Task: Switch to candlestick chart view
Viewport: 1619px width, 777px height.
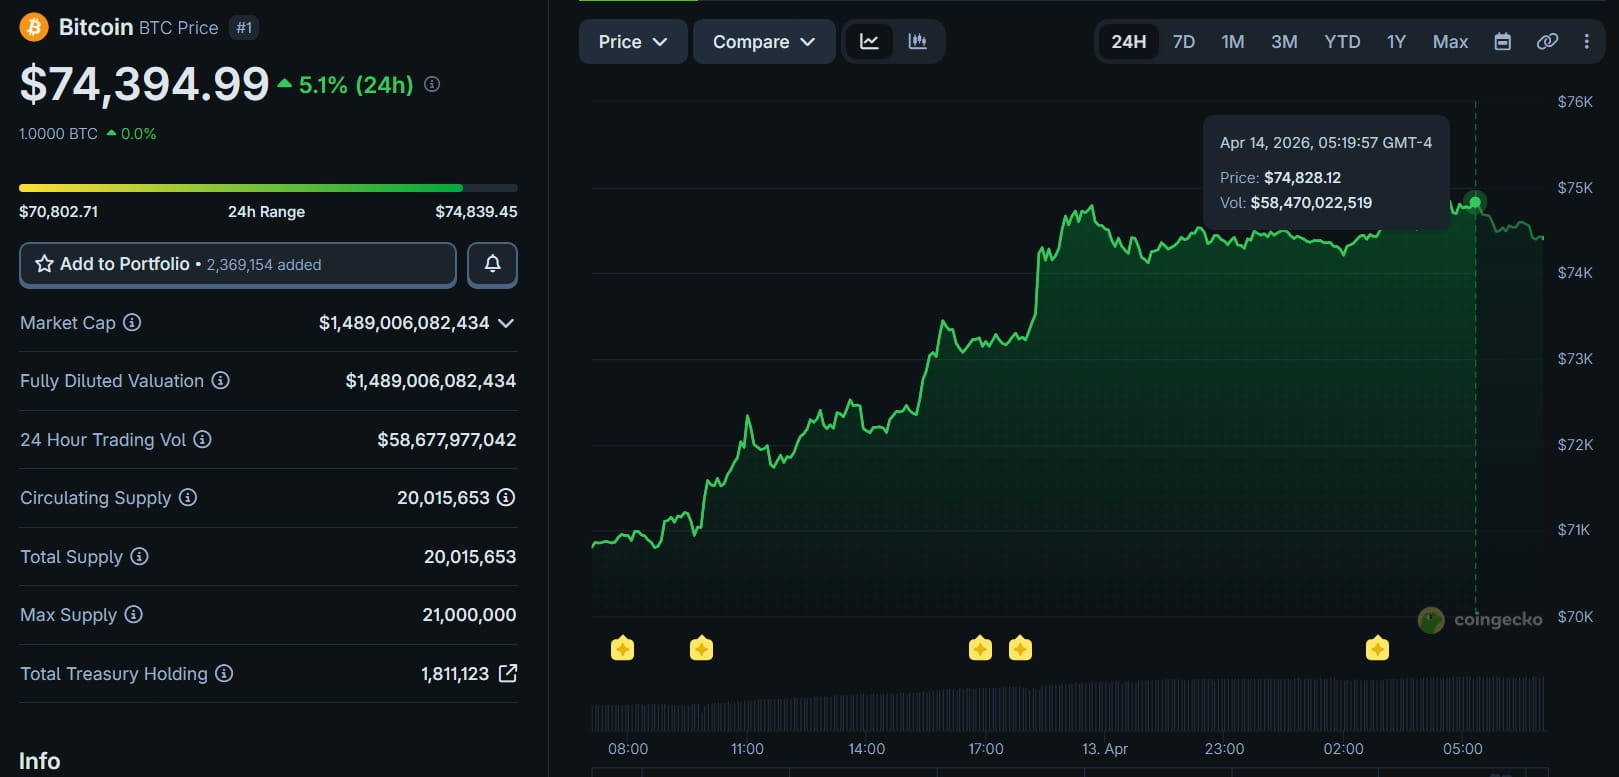Action: pyautogui.click(x=917, y=42)
